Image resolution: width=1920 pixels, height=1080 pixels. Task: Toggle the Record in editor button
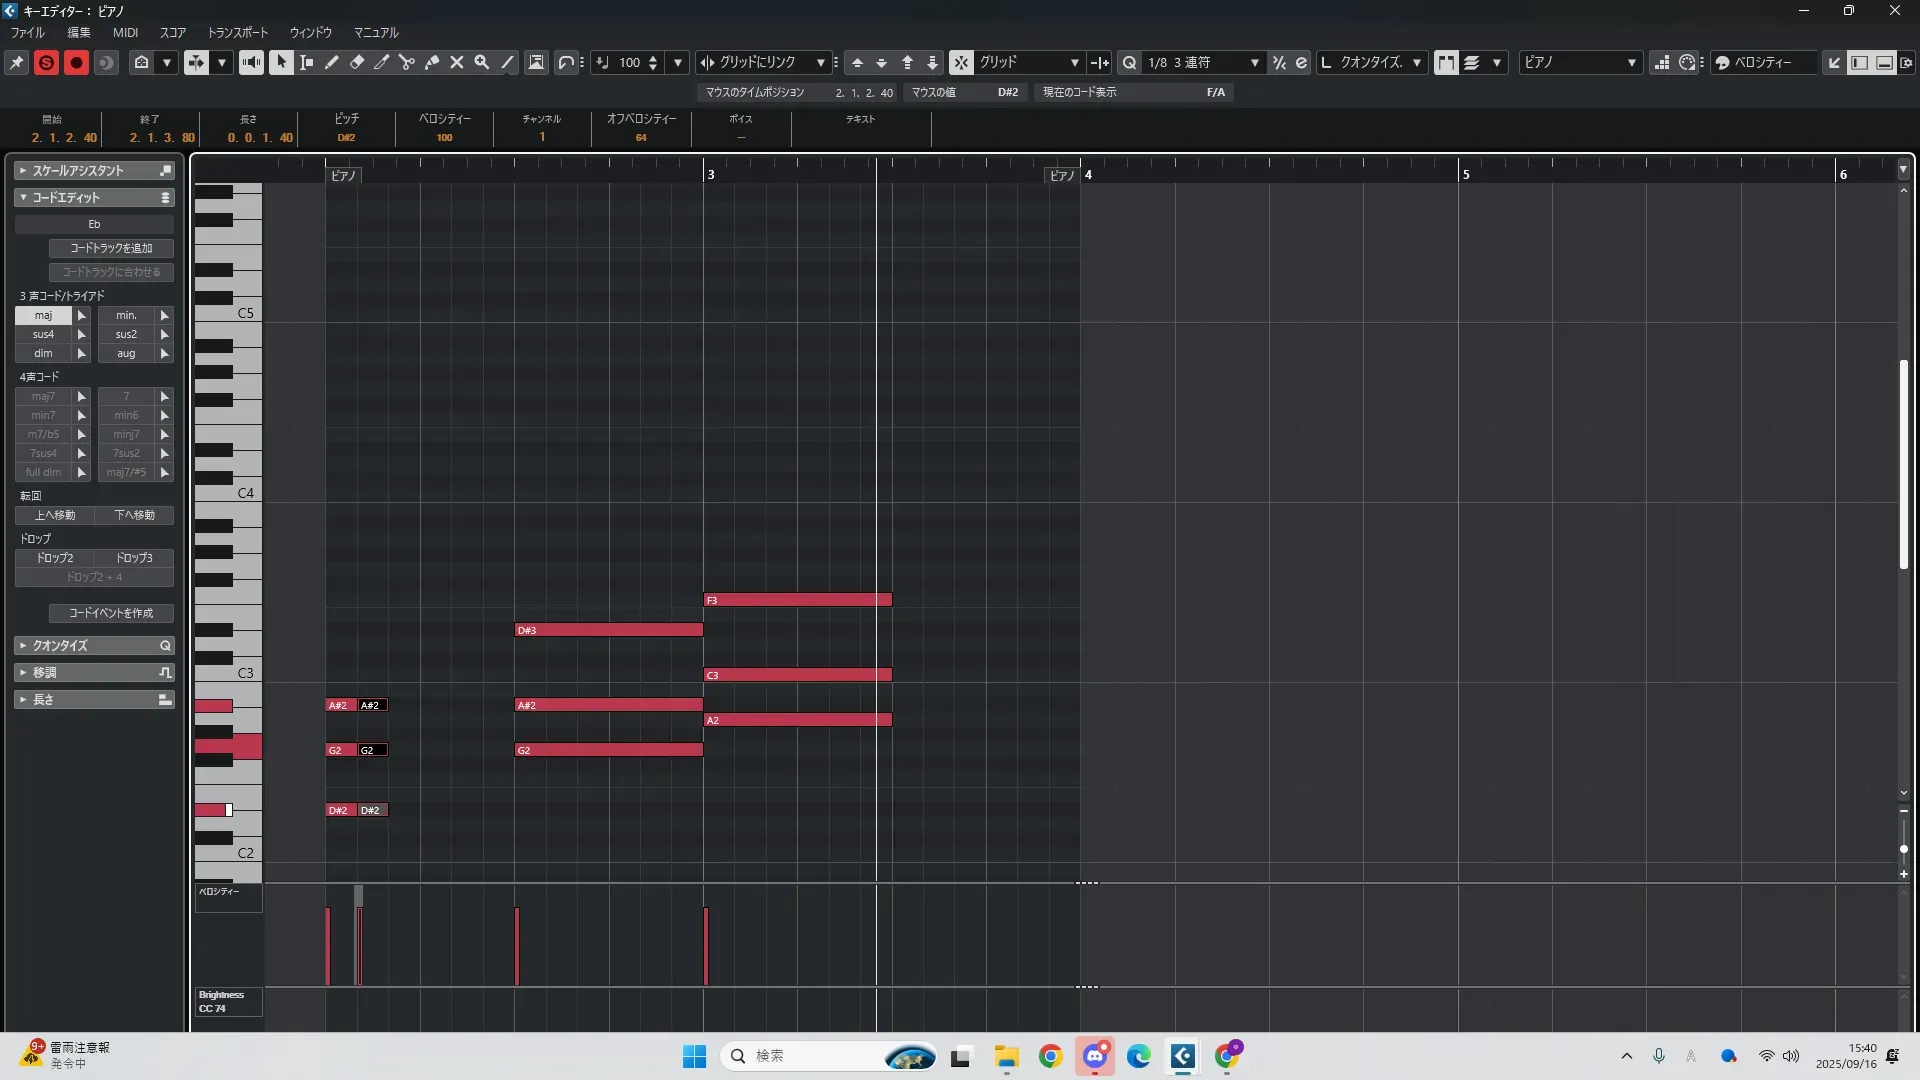(x=76, y=62)
